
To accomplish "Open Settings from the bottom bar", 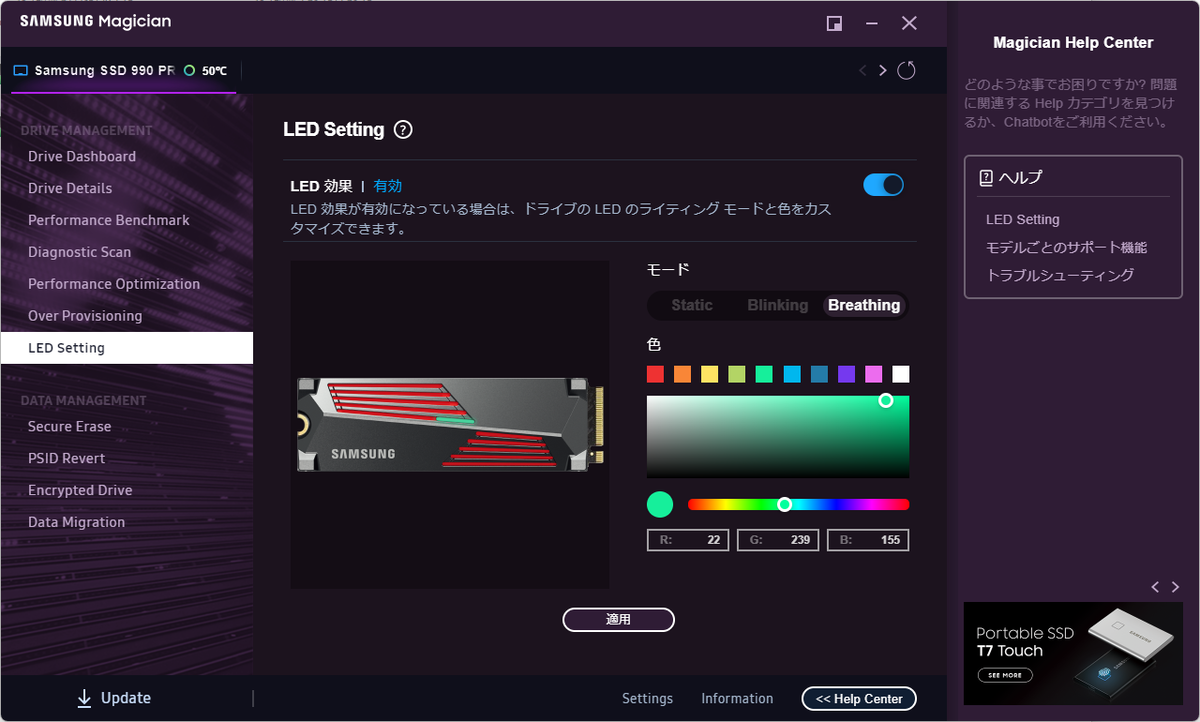I will [647, 699].
